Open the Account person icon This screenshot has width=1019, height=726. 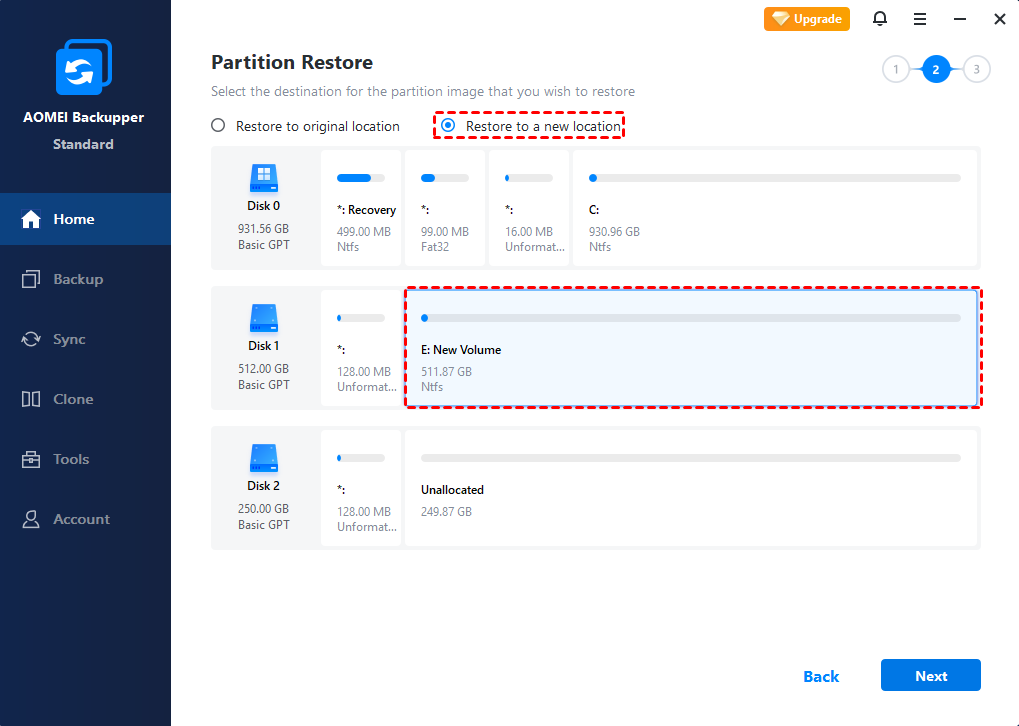coord(31,519)
